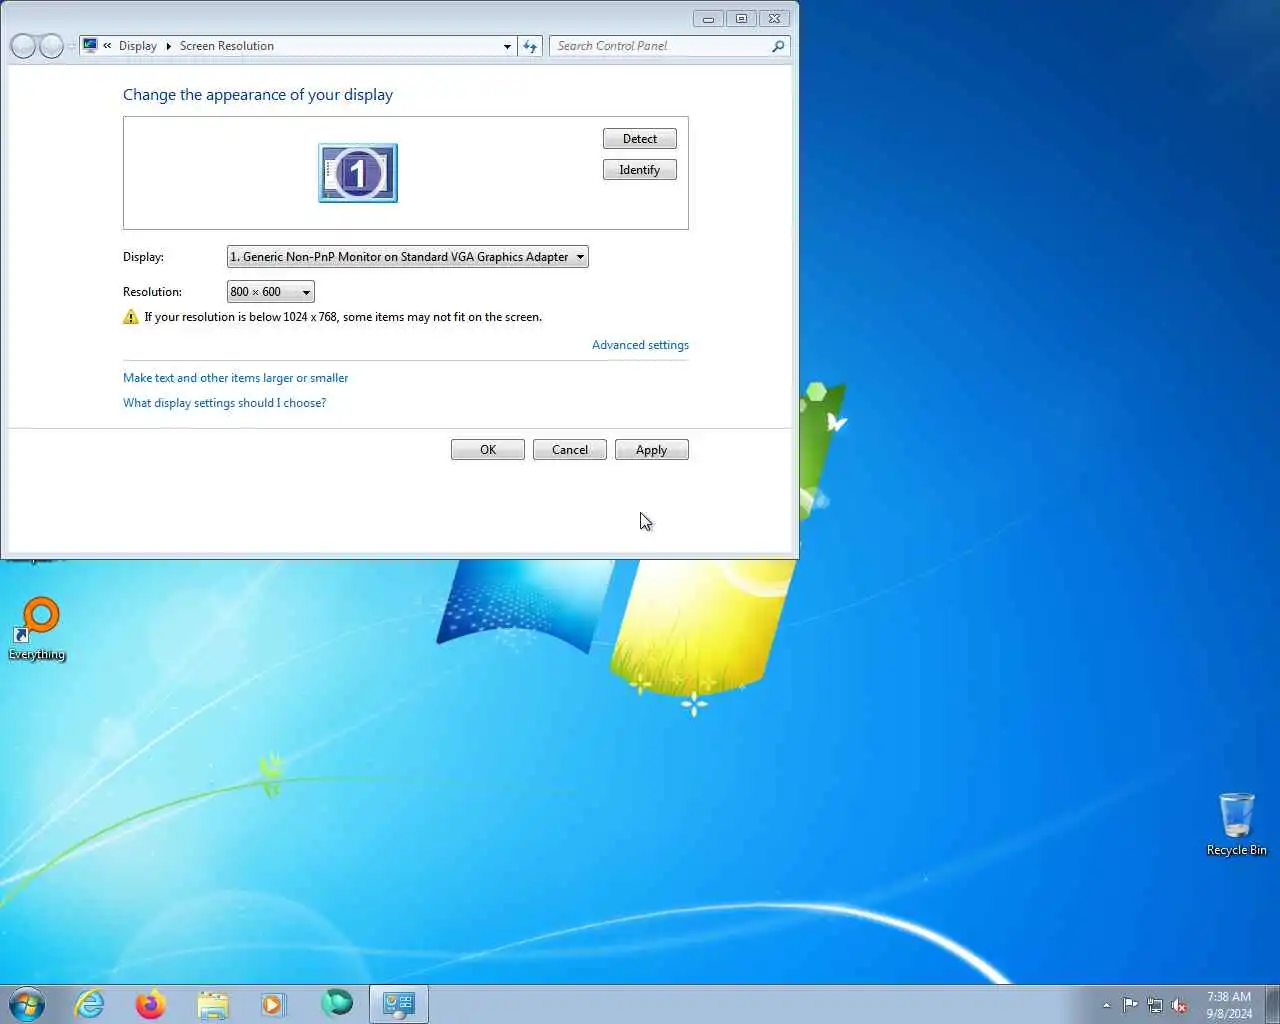
Task: Click the address bar refresh icon
Action: coord(530,46)
